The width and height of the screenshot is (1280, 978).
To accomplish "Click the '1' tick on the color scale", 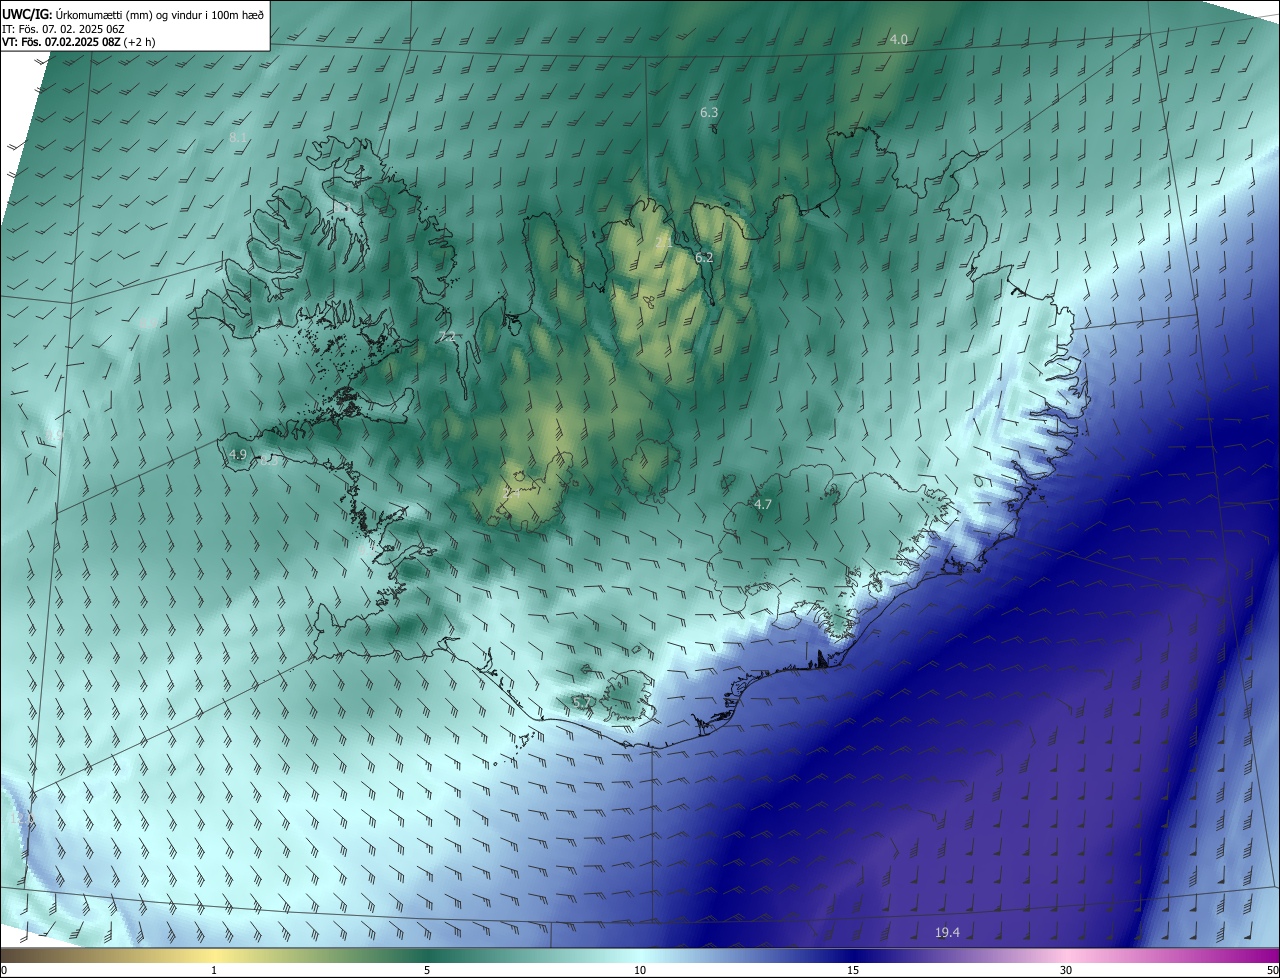I will 214,970.
